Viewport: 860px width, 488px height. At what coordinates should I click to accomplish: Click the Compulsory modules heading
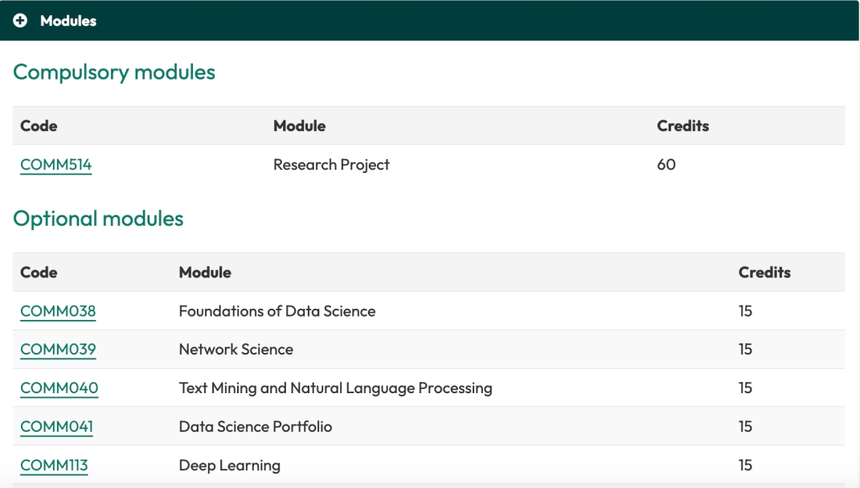click(x=114, y=72)
